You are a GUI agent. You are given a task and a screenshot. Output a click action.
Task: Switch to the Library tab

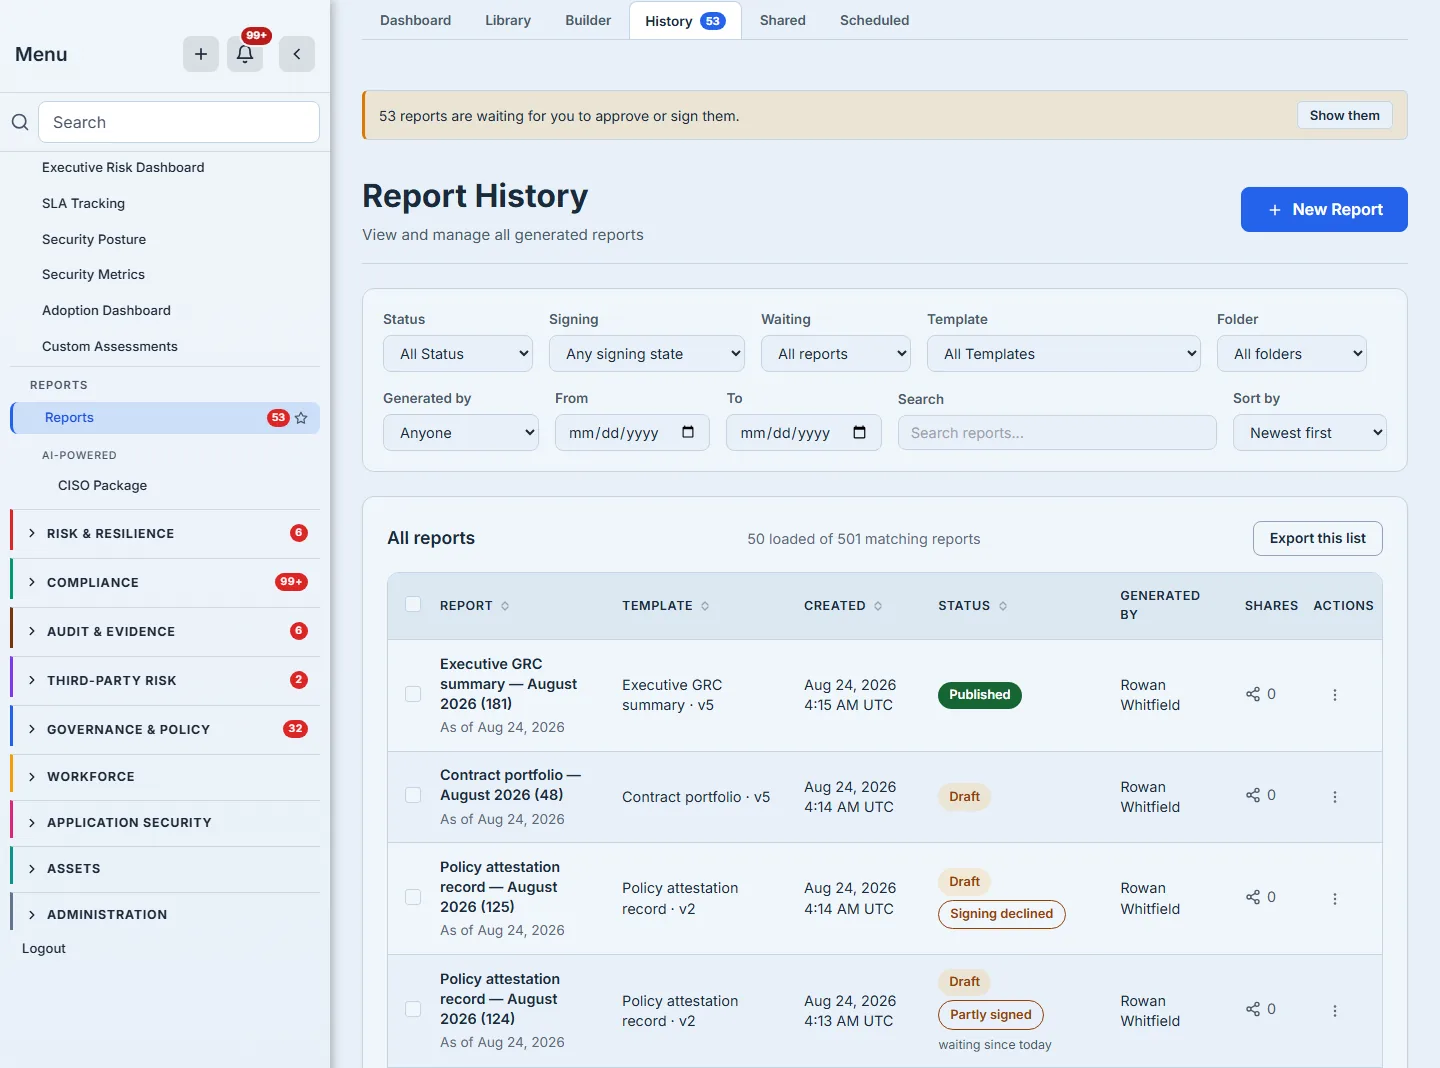point(508,20)
